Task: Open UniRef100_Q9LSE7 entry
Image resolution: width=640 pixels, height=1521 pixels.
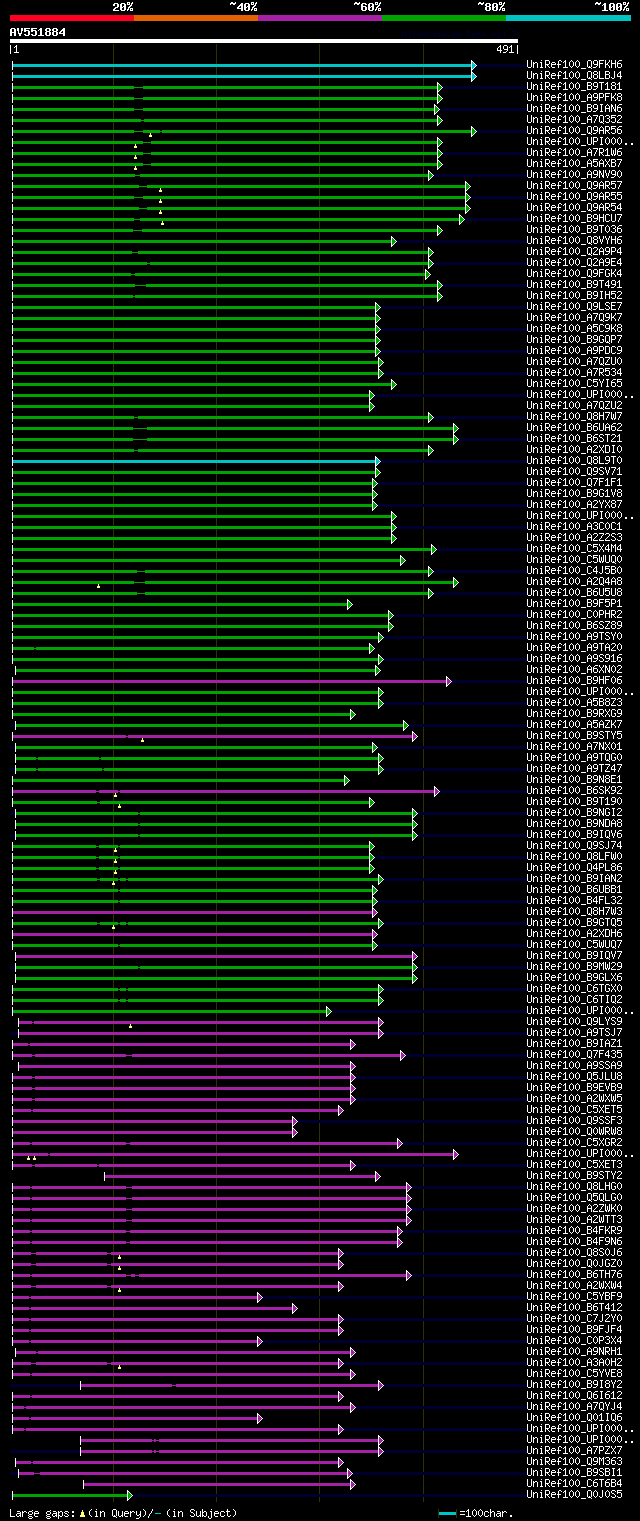Action: [574, 306]
